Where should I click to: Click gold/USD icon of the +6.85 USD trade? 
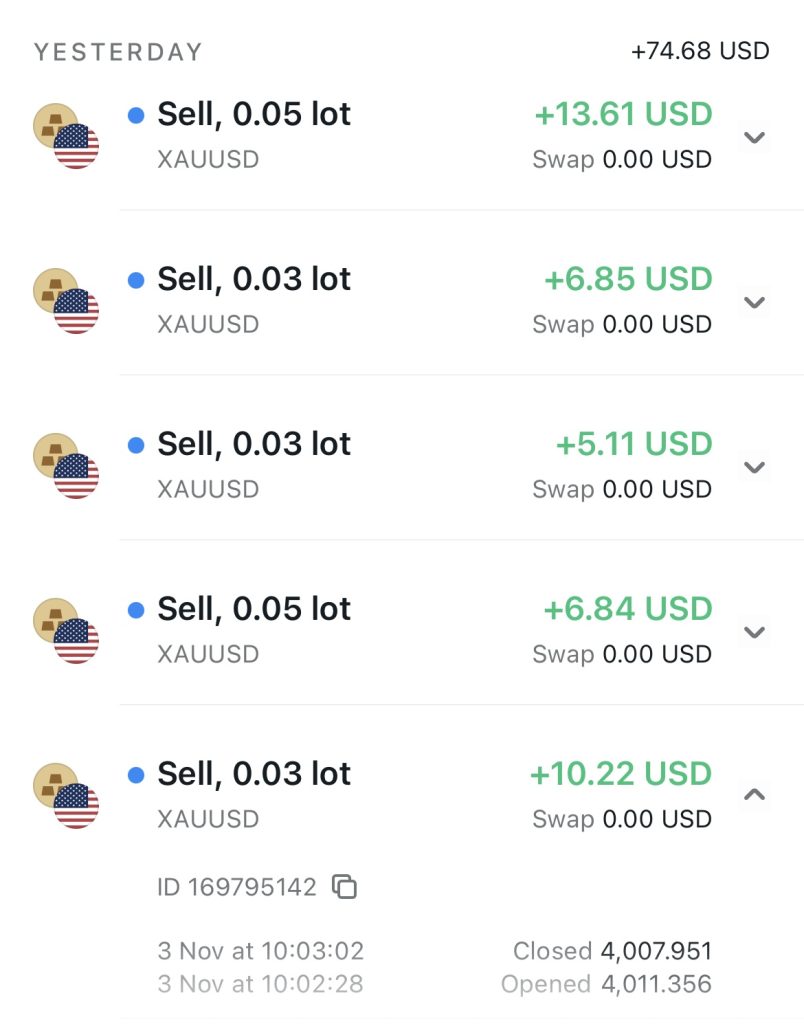(x=66, y=301)
